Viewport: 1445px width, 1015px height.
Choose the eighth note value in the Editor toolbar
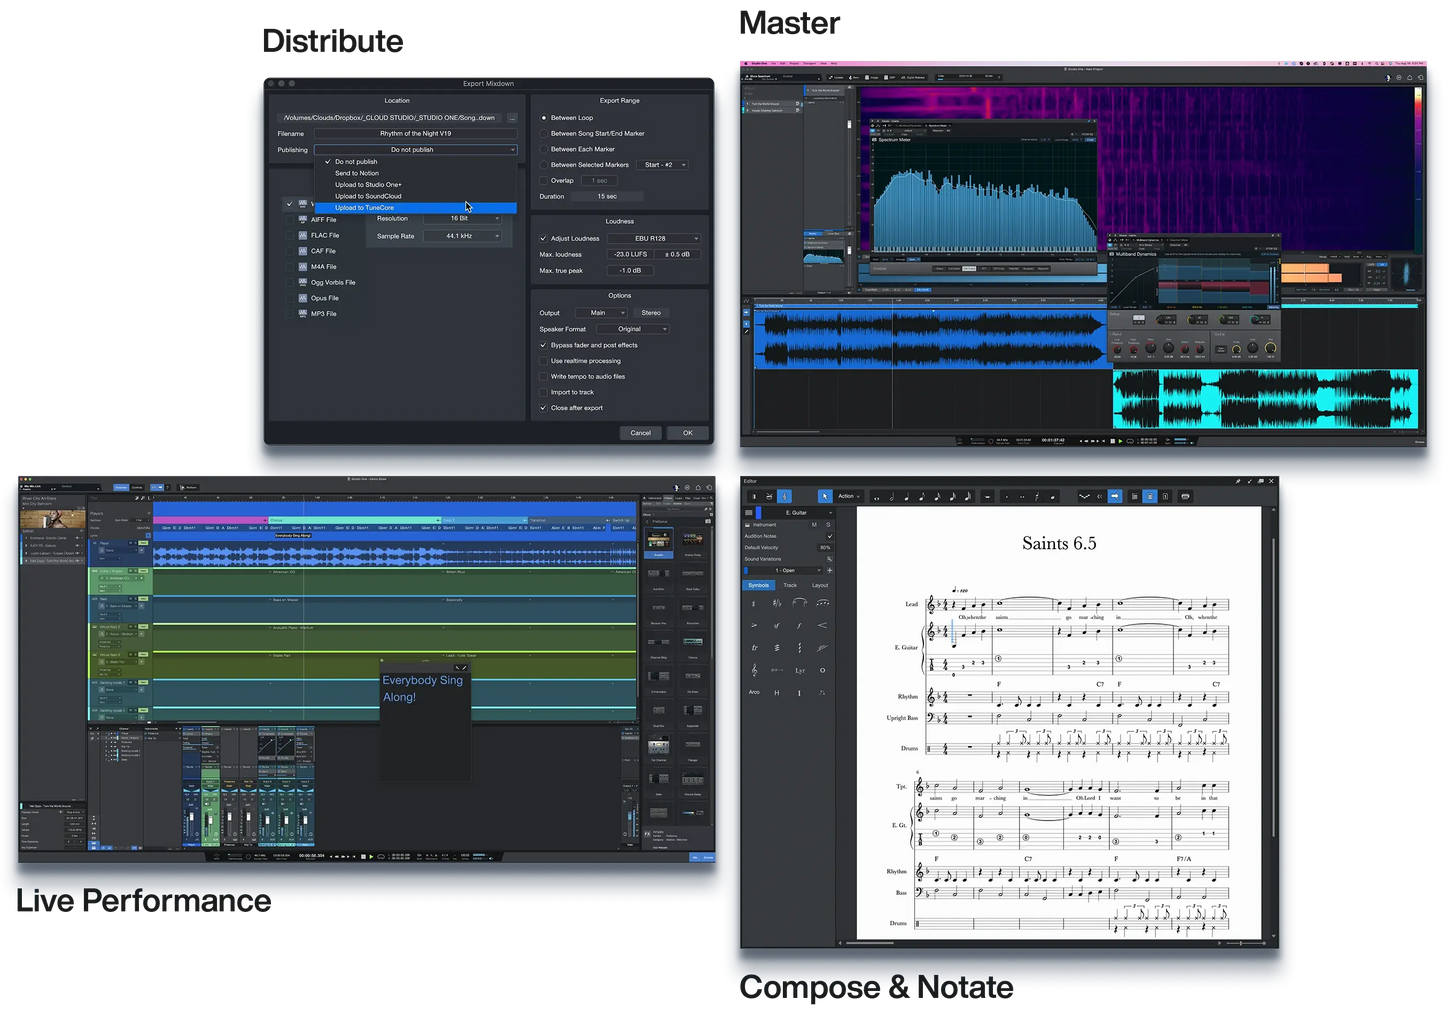coord(922,497)
